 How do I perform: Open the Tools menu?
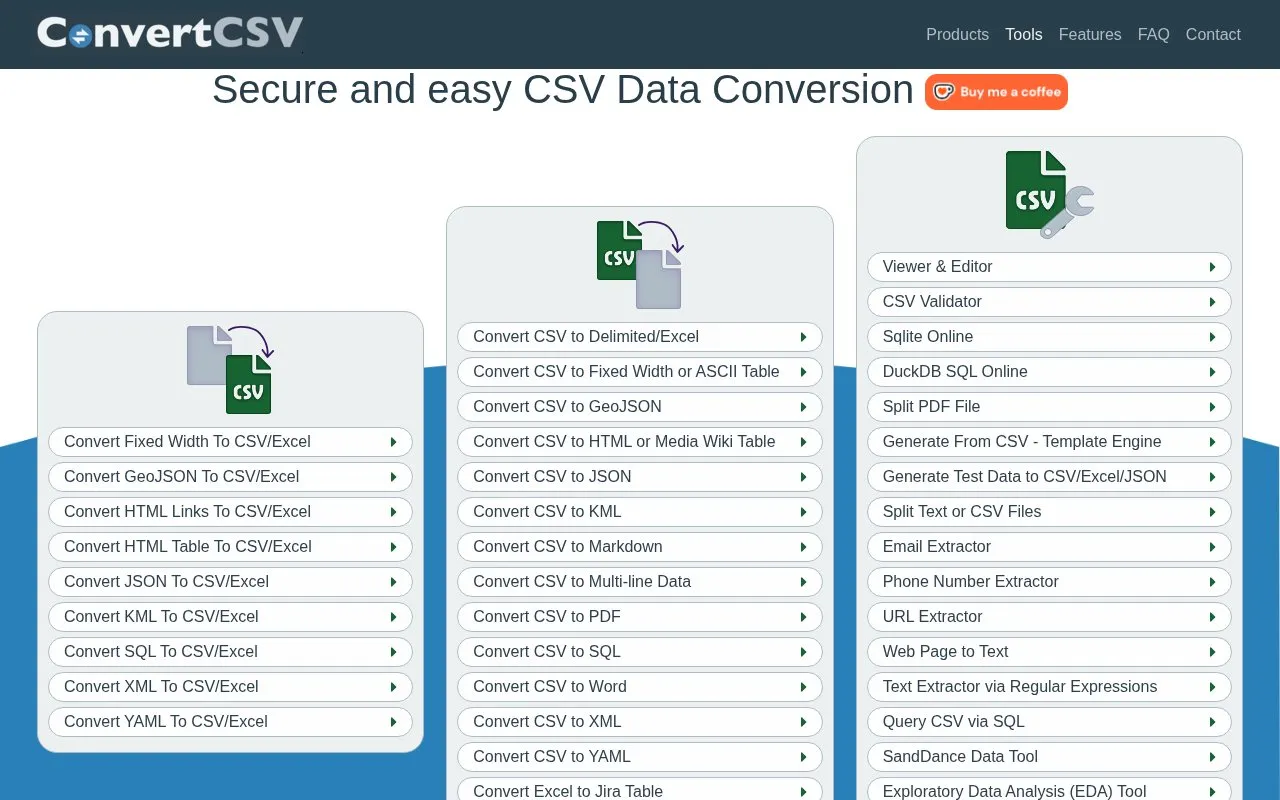[x=1024, y=34]
